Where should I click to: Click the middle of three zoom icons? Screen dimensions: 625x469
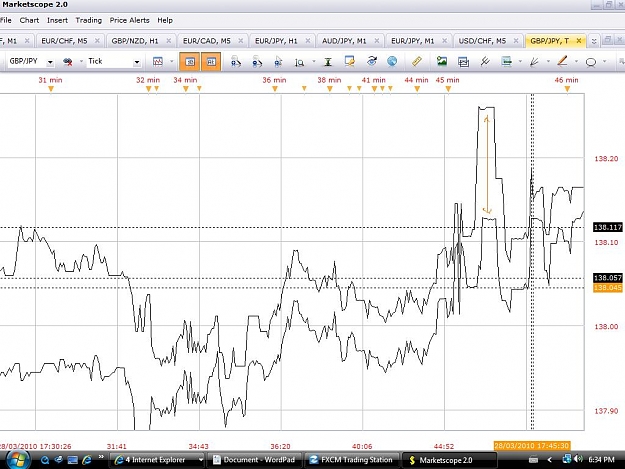(x=257, y=61)
